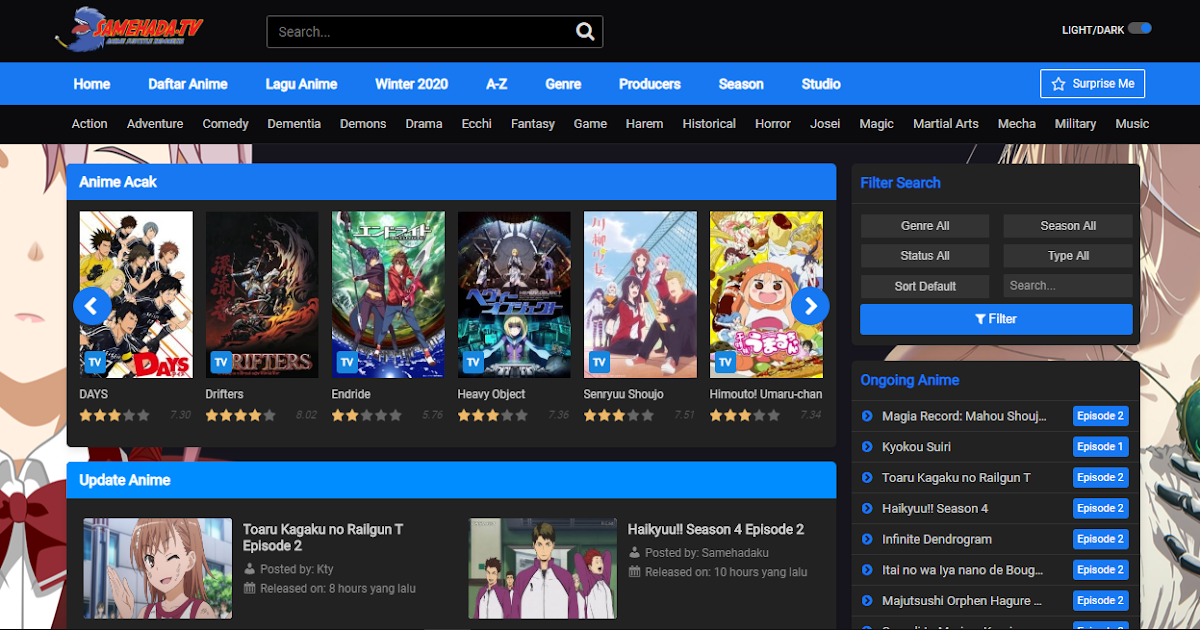This screenshot has width=1200, height=630.
Task: Open the A-Z menu item
Action: [497, 84]
